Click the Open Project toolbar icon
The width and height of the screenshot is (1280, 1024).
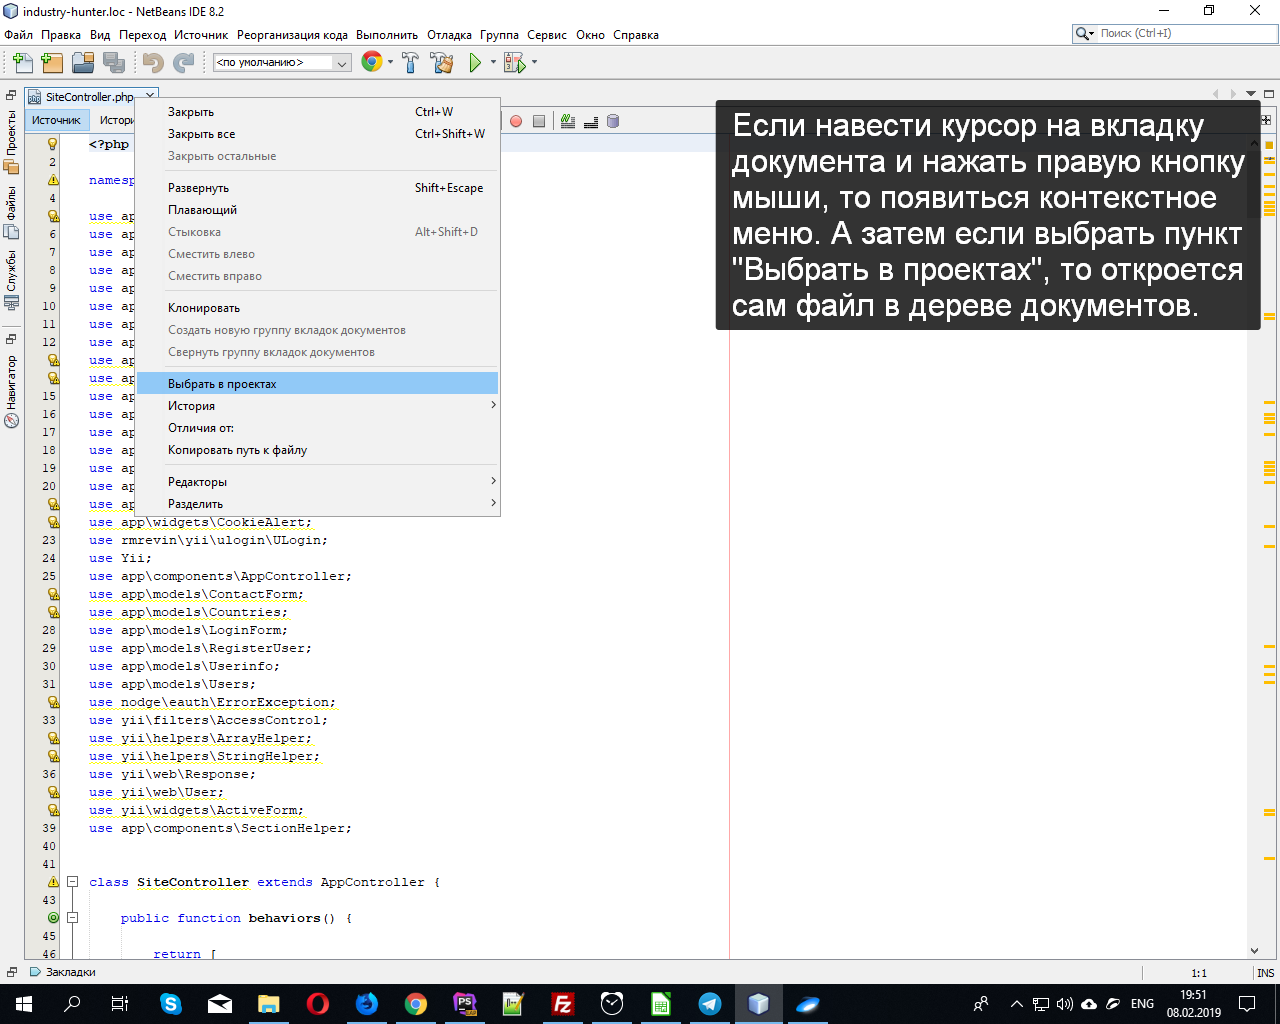pyautogui.click(x=83, y=63)
